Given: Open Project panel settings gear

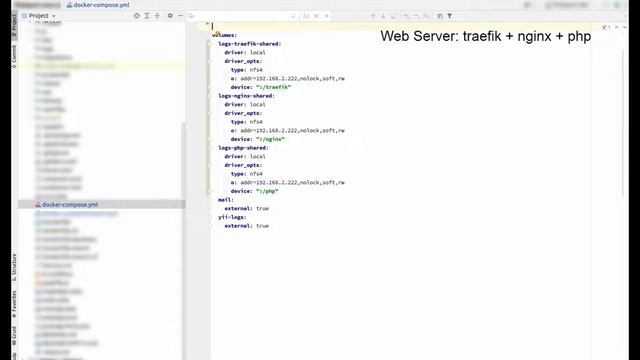Looking at the screenshot, I should click(170, 16).
